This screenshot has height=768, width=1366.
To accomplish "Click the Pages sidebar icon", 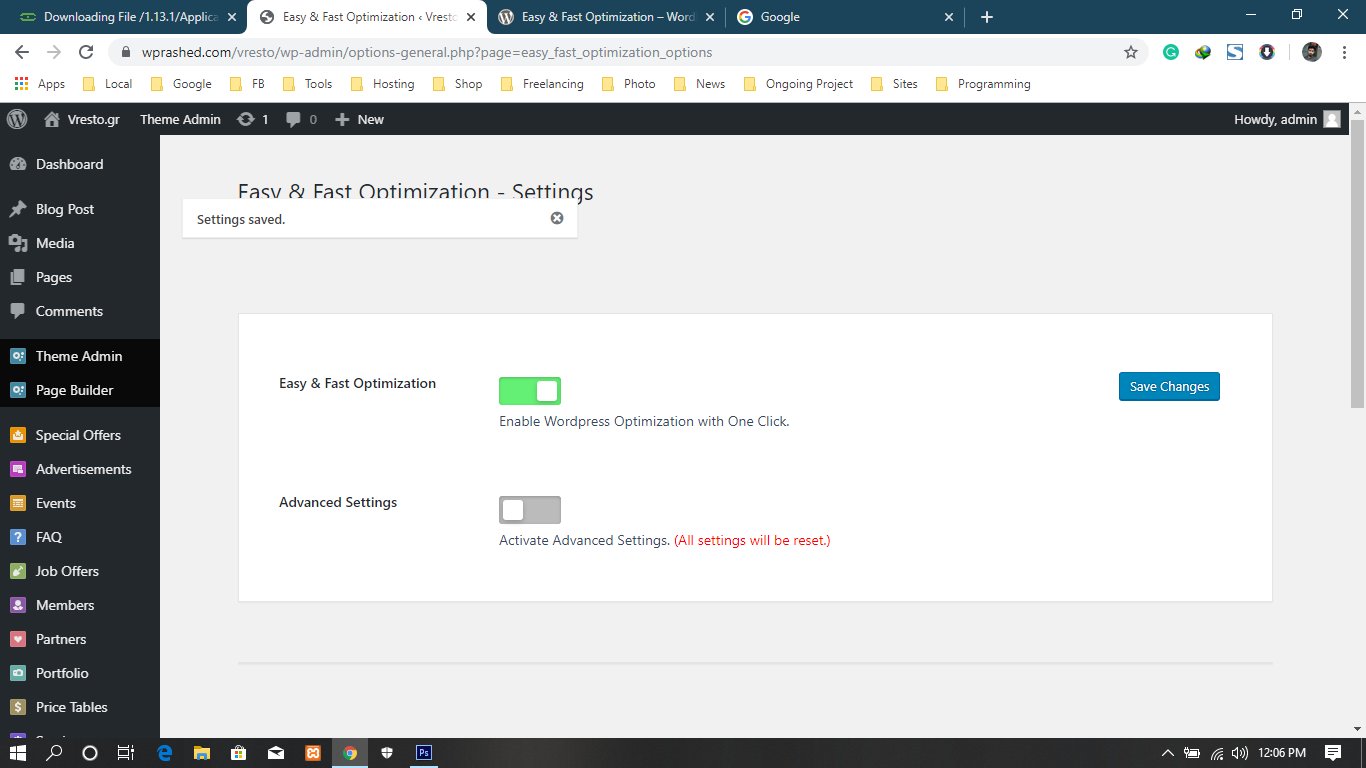I will pyautogui.click(x=18, y=277).
